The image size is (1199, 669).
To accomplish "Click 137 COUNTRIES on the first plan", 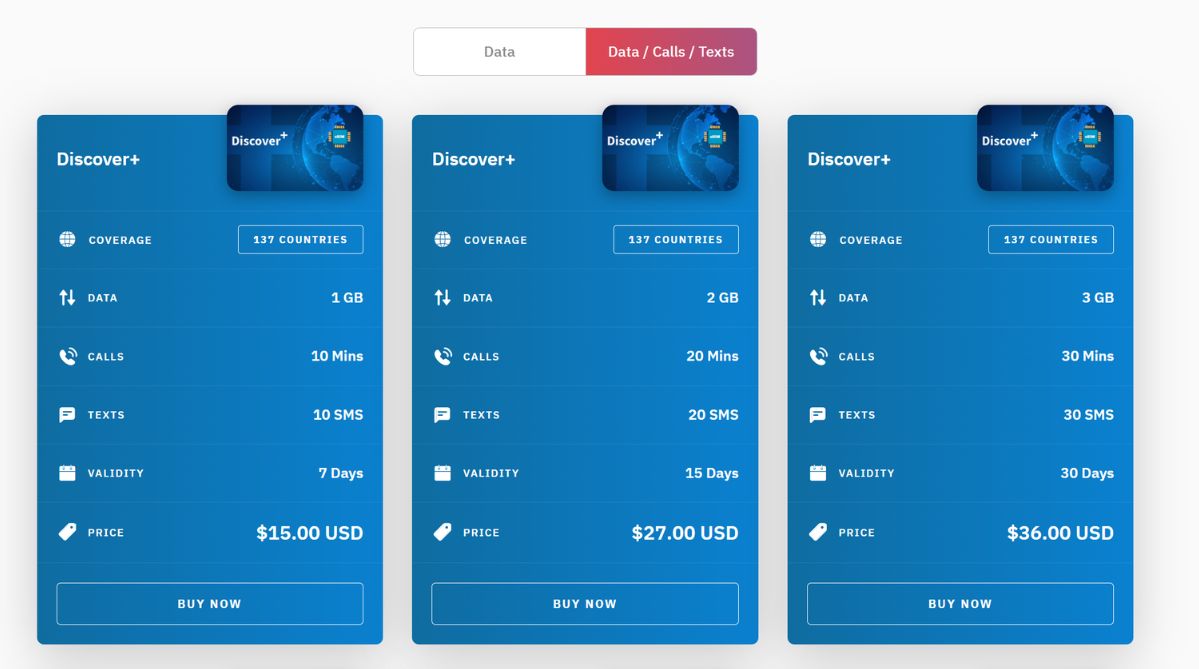I will click(x=300, y=239).
